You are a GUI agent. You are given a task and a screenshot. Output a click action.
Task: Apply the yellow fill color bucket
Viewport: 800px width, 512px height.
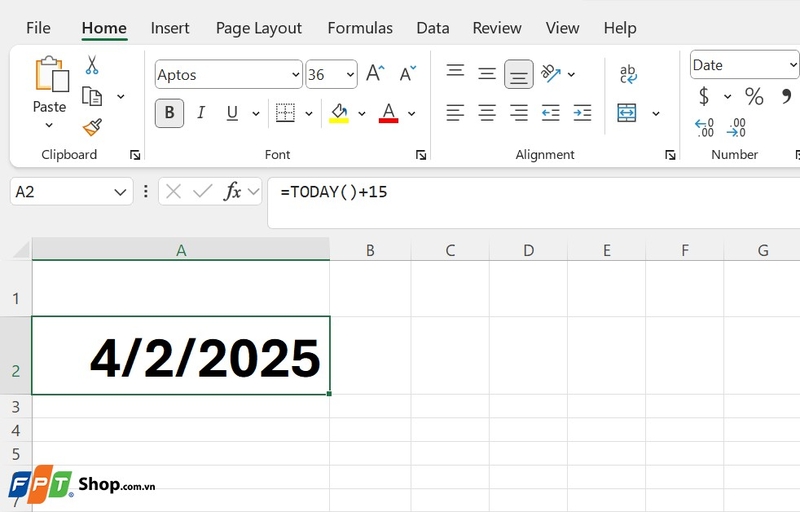[339, 113]
